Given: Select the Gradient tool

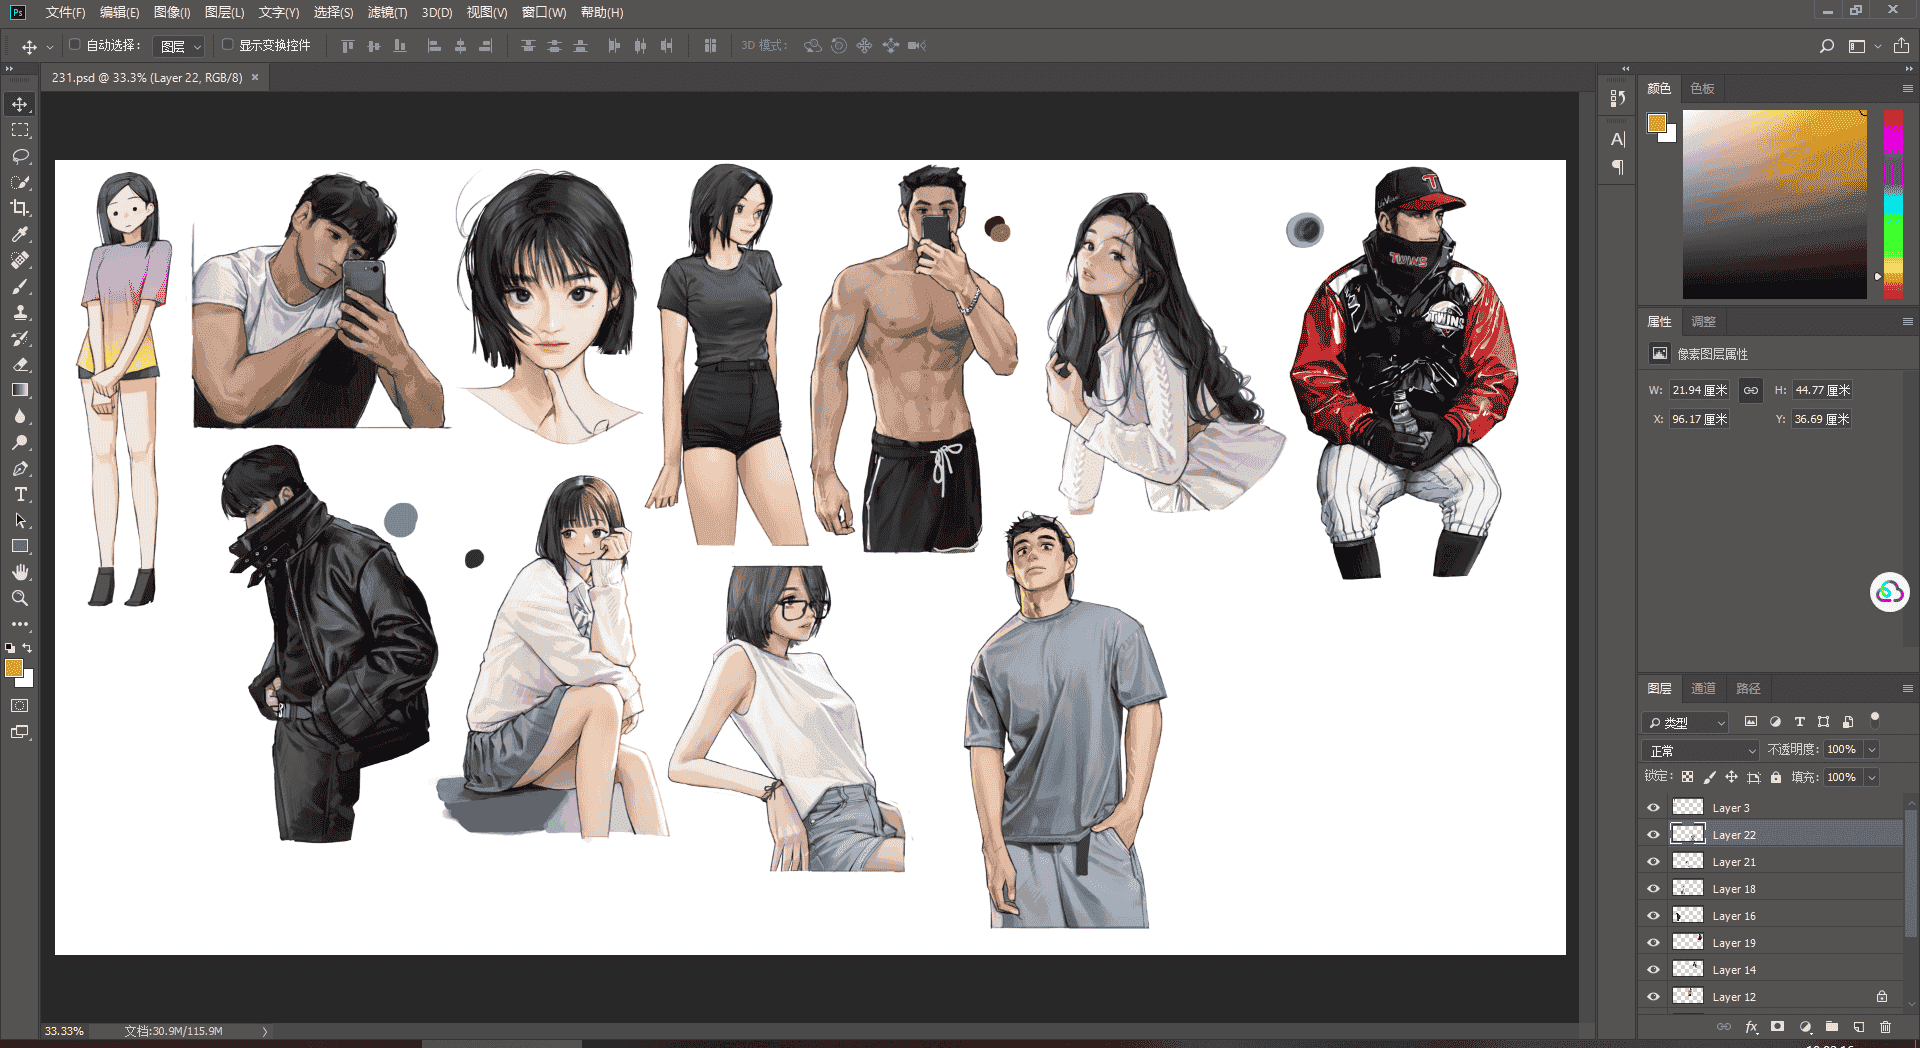Looking at the screenshot, I should (x=20, y=390).
